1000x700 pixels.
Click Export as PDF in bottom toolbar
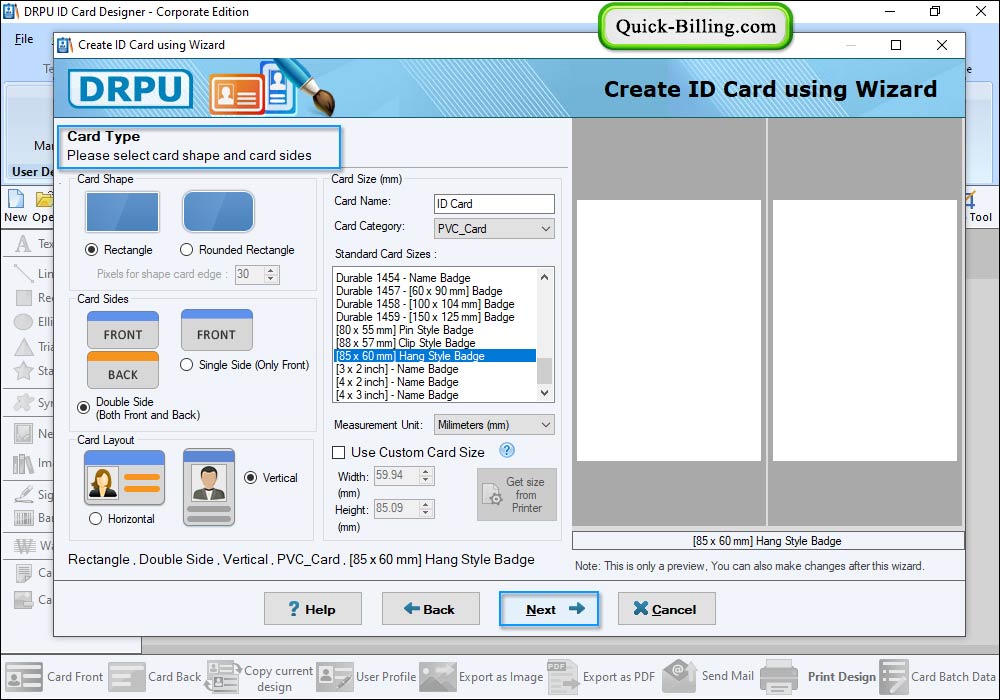601,676
